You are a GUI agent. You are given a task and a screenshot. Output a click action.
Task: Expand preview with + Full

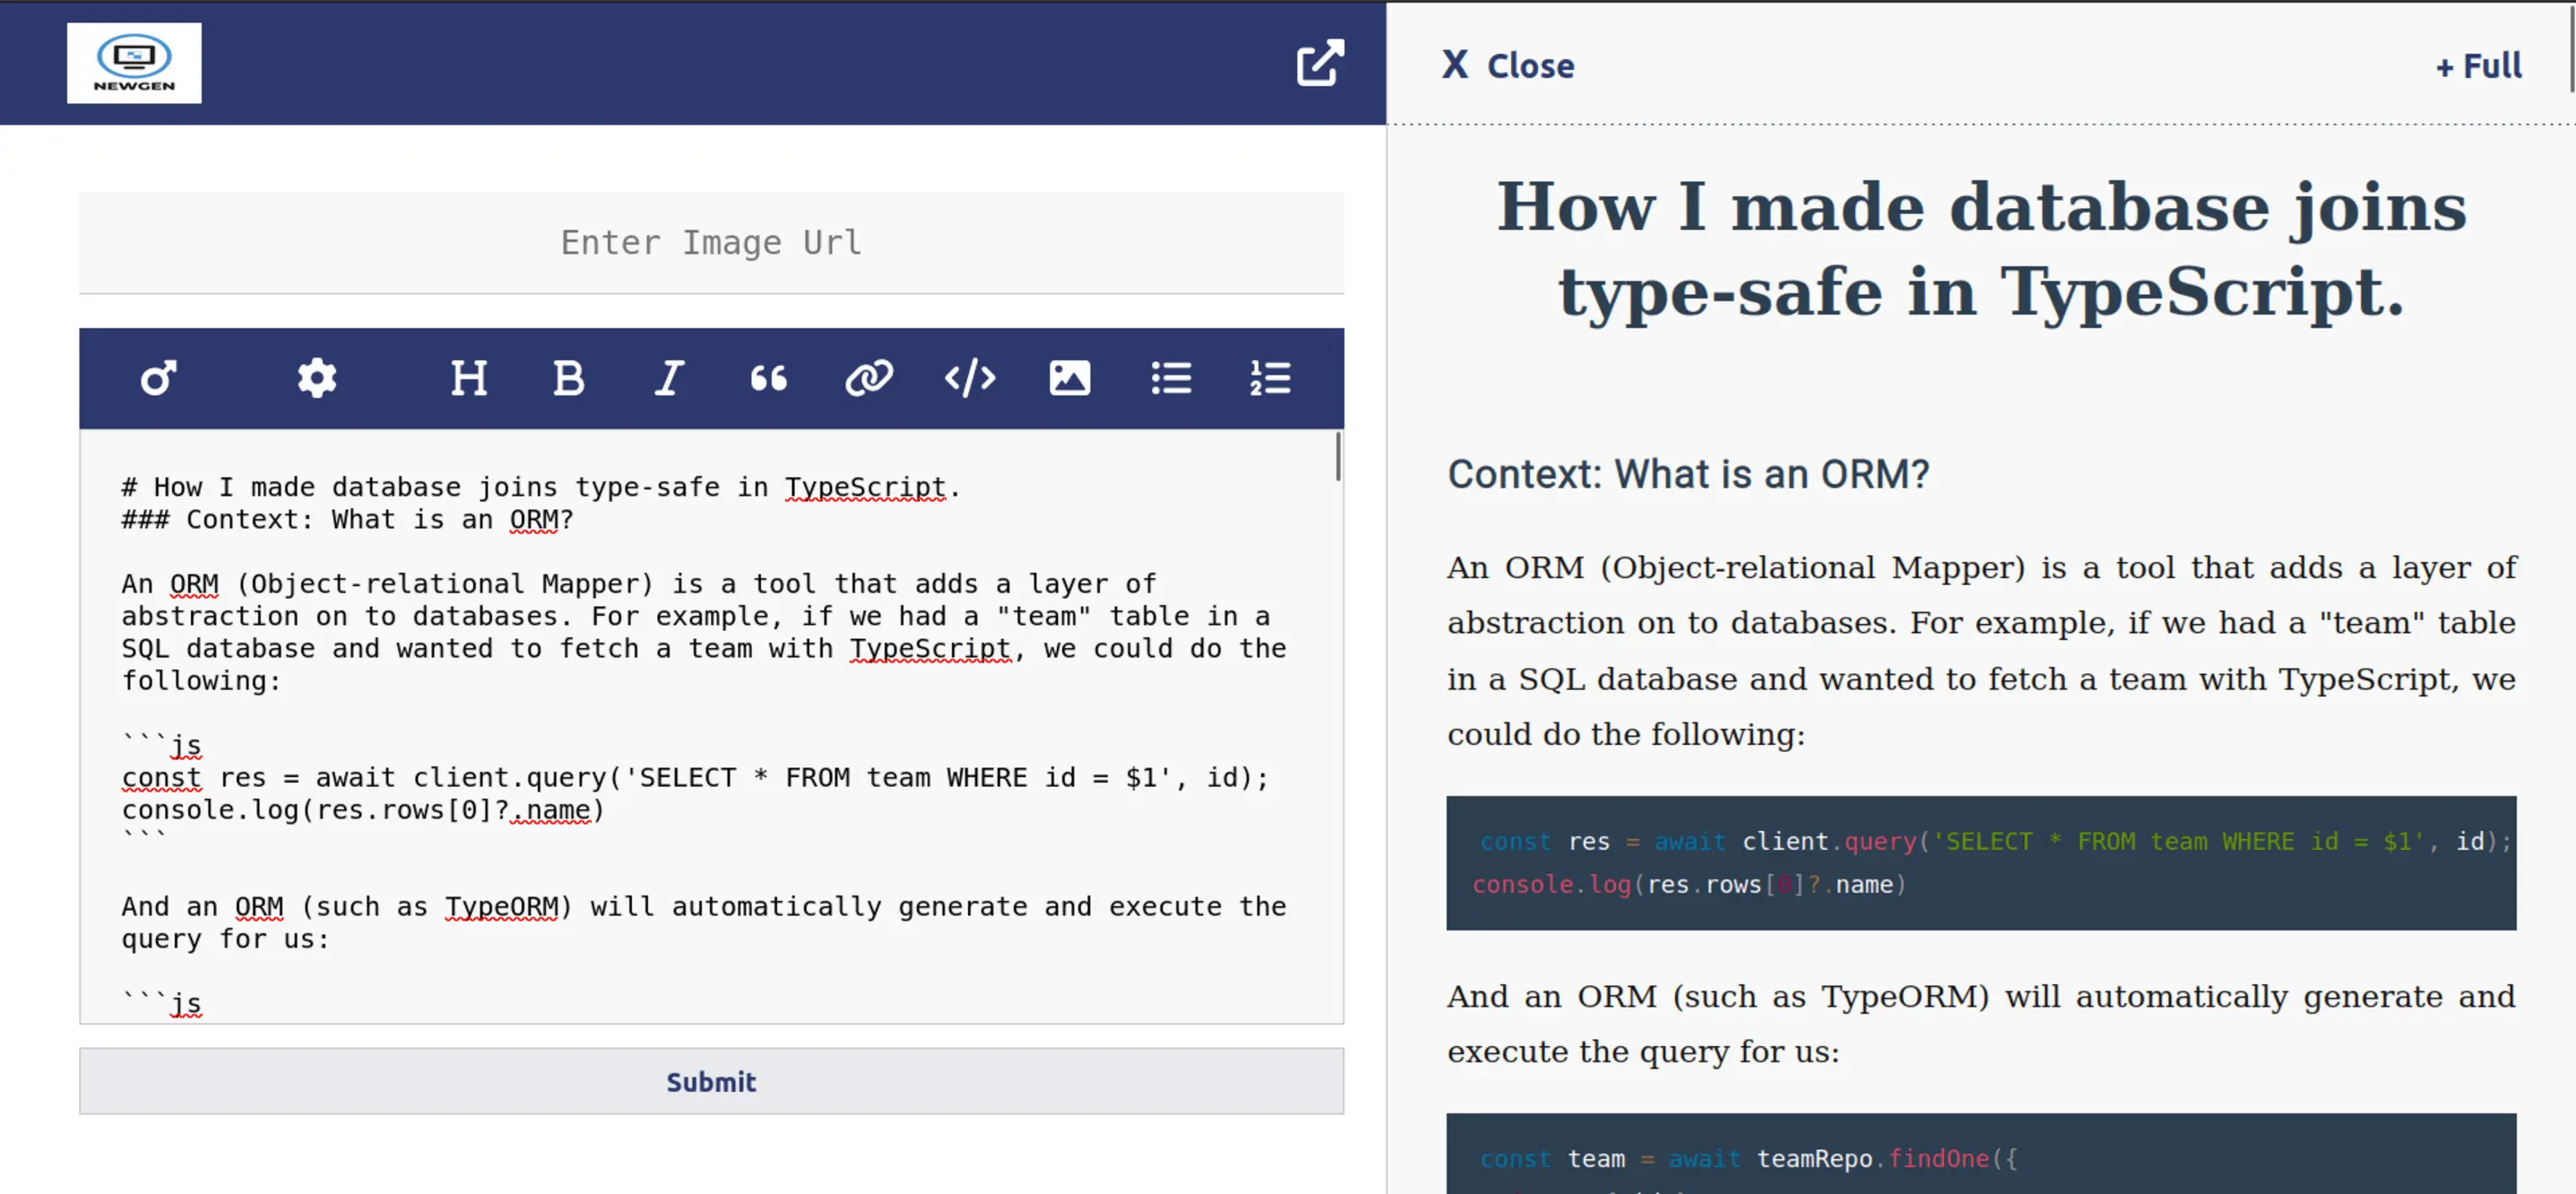pyautogui.click(x=2478, y=66)
